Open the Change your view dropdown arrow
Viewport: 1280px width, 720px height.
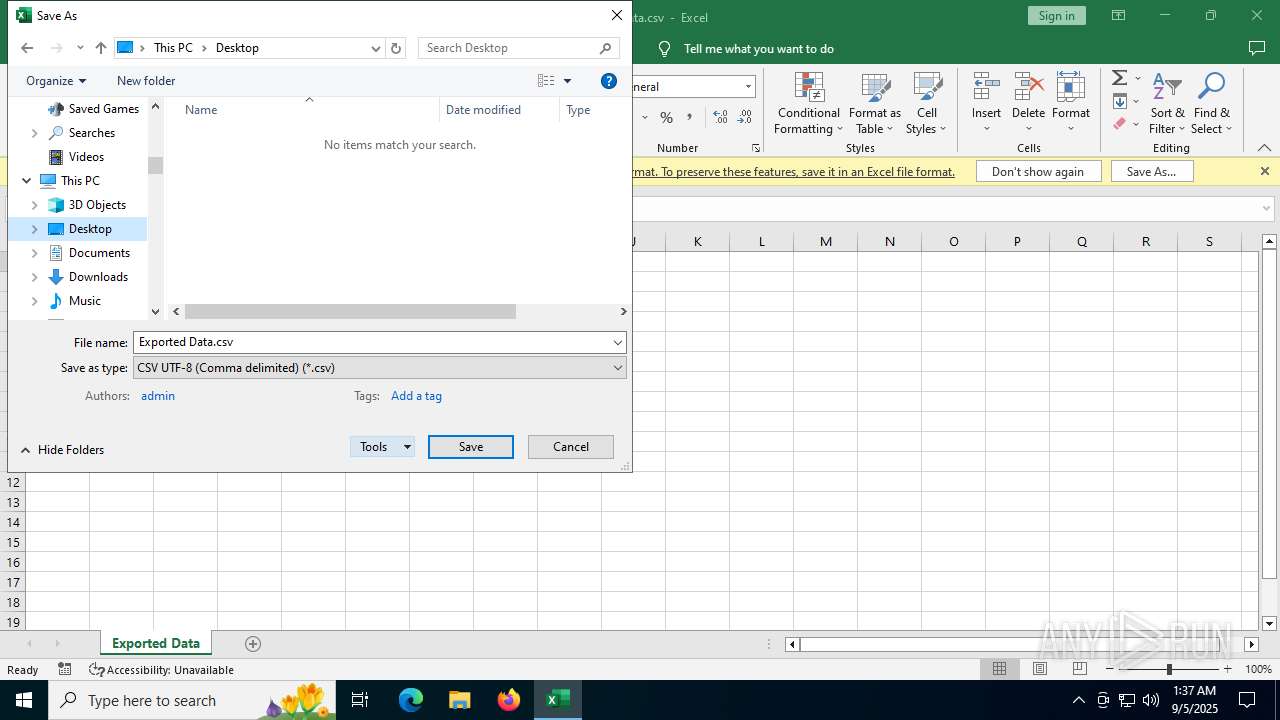(567, 81)
